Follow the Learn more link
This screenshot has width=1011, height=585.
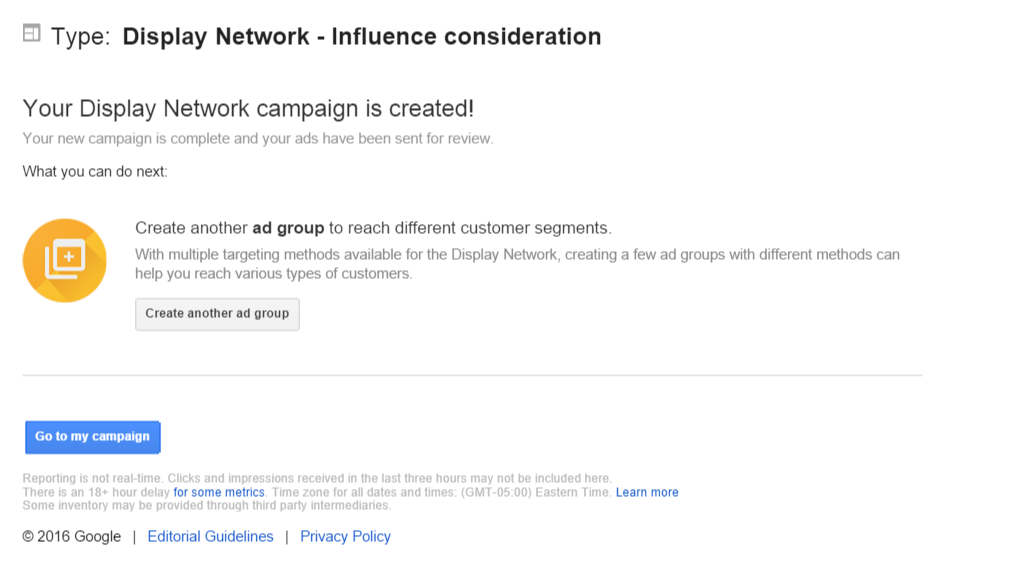(647, 492)
